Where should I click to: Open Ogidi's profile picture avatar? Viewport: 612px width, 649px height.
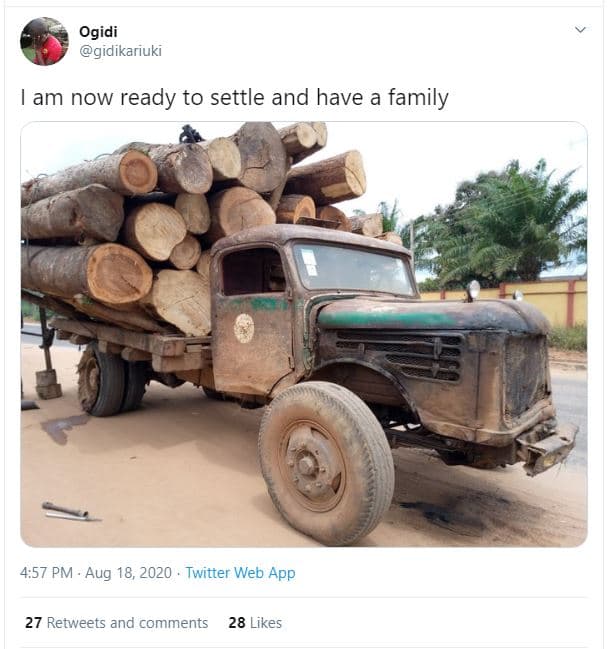tap(44, 41)
